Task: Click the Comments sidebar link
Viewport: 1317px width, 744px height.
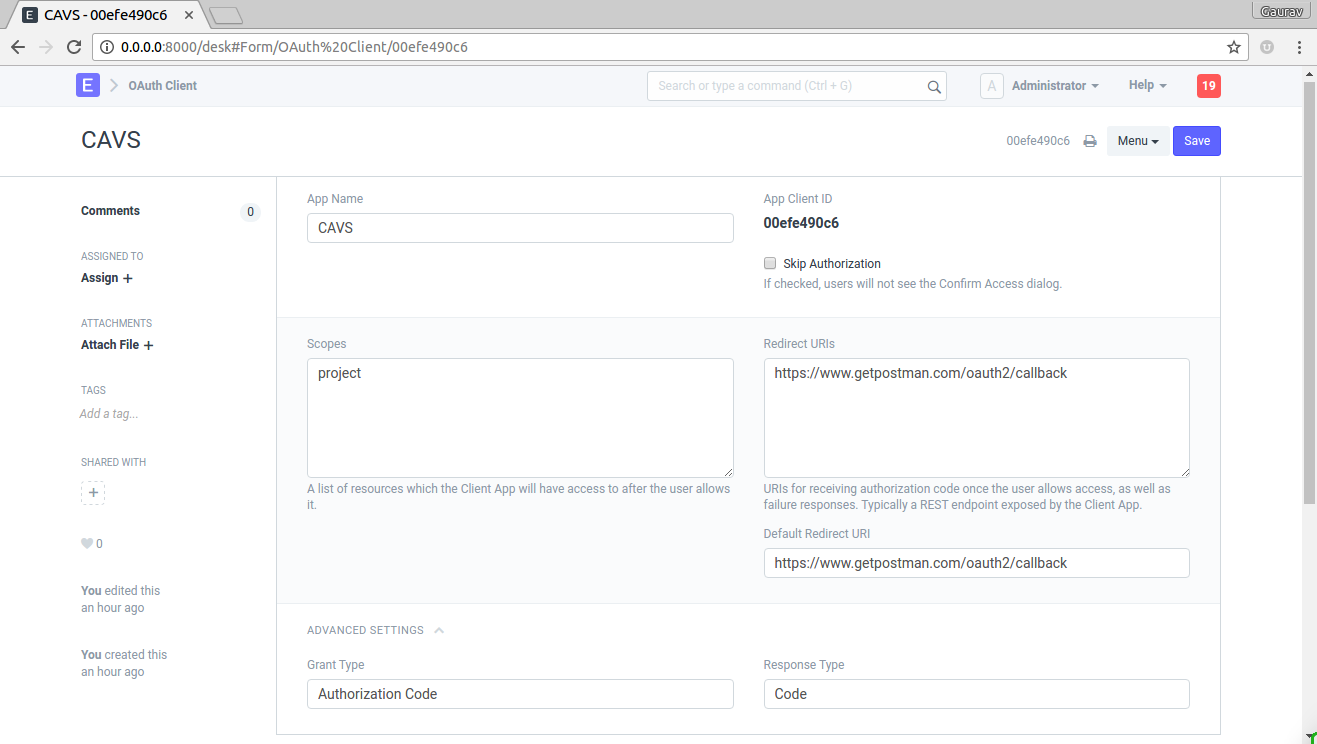Action: click(x=110, y=211)
